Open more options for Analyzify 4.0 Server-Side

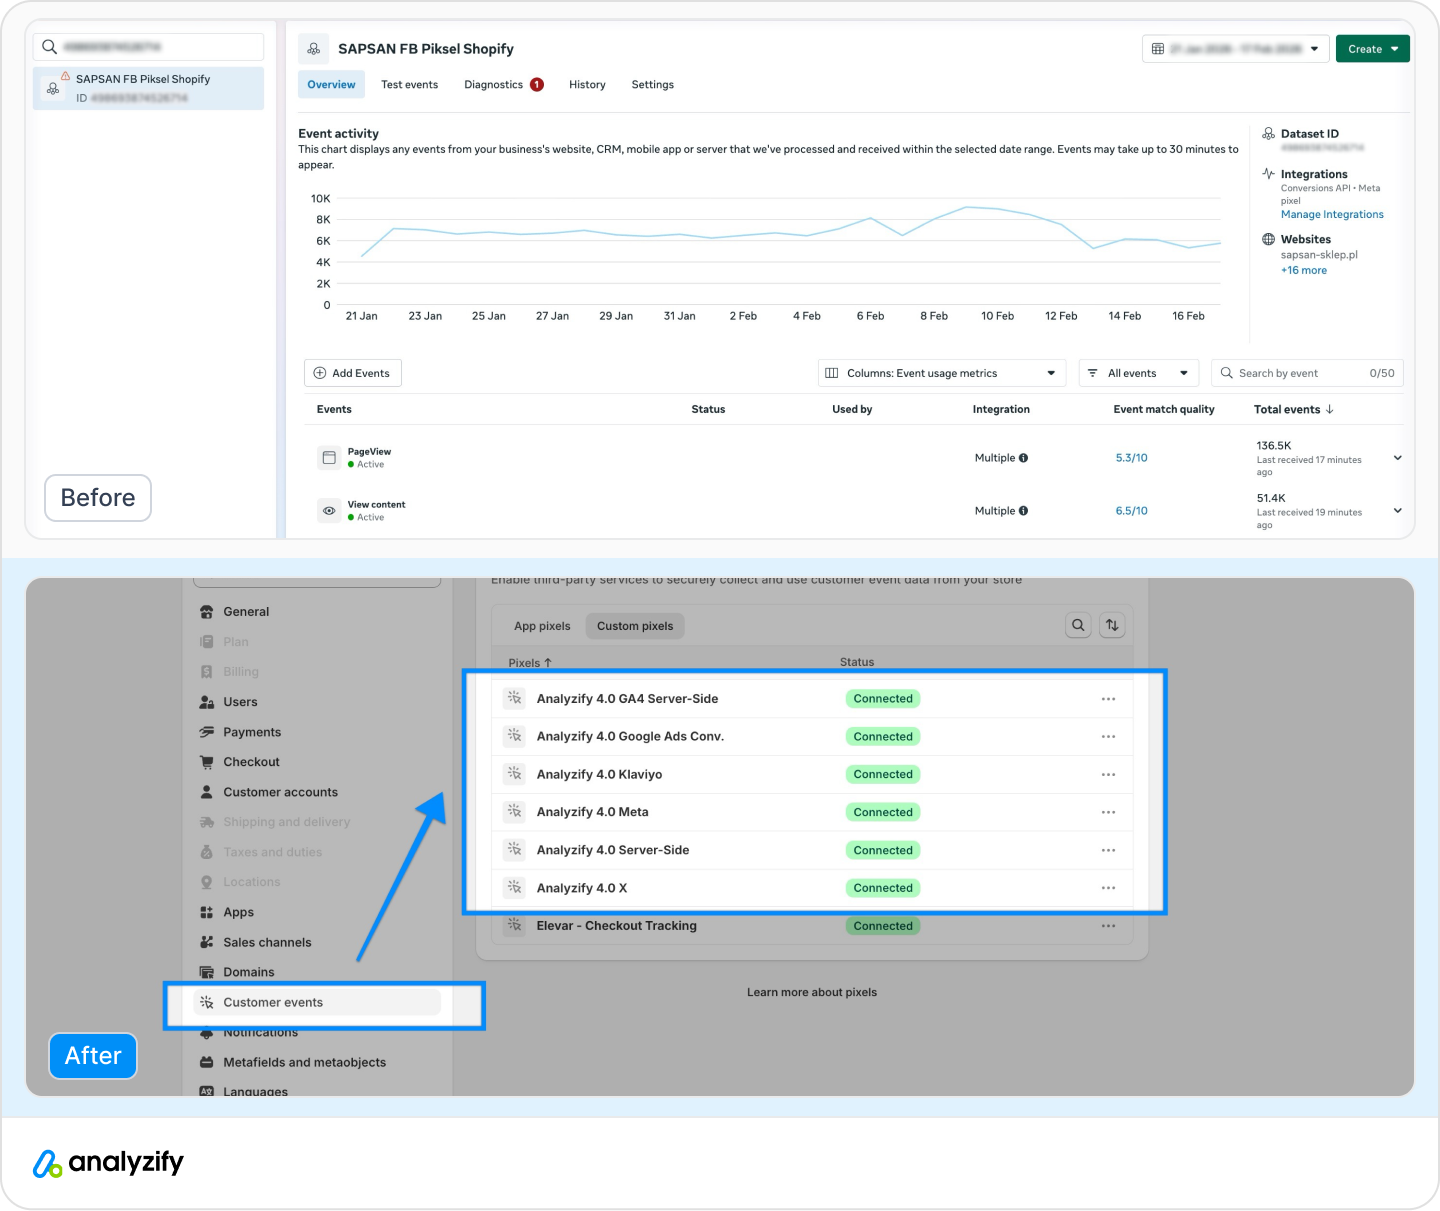click(1108, 850)
